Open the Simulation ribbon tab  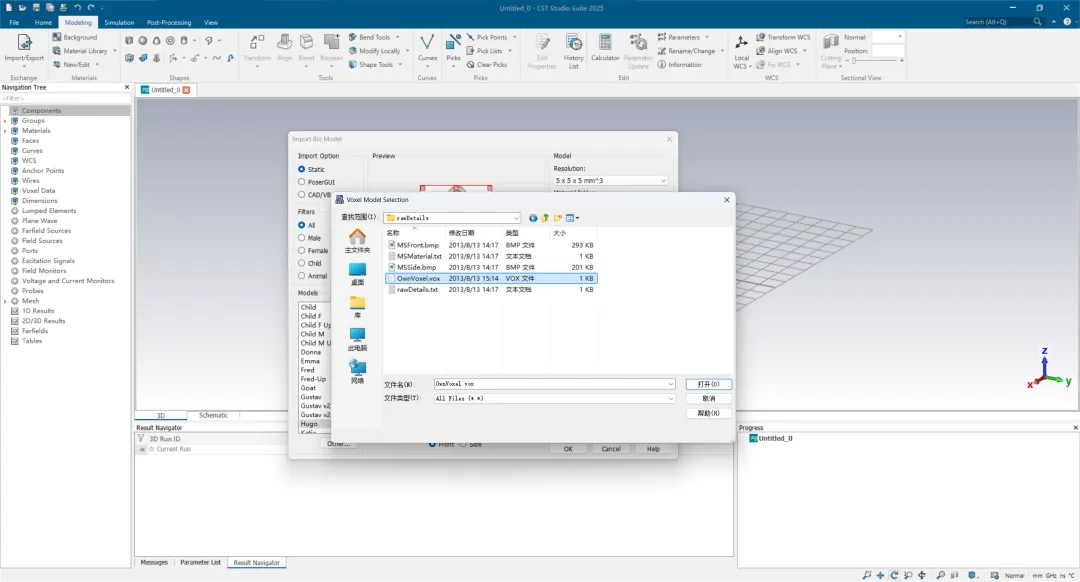coord(119,23)
